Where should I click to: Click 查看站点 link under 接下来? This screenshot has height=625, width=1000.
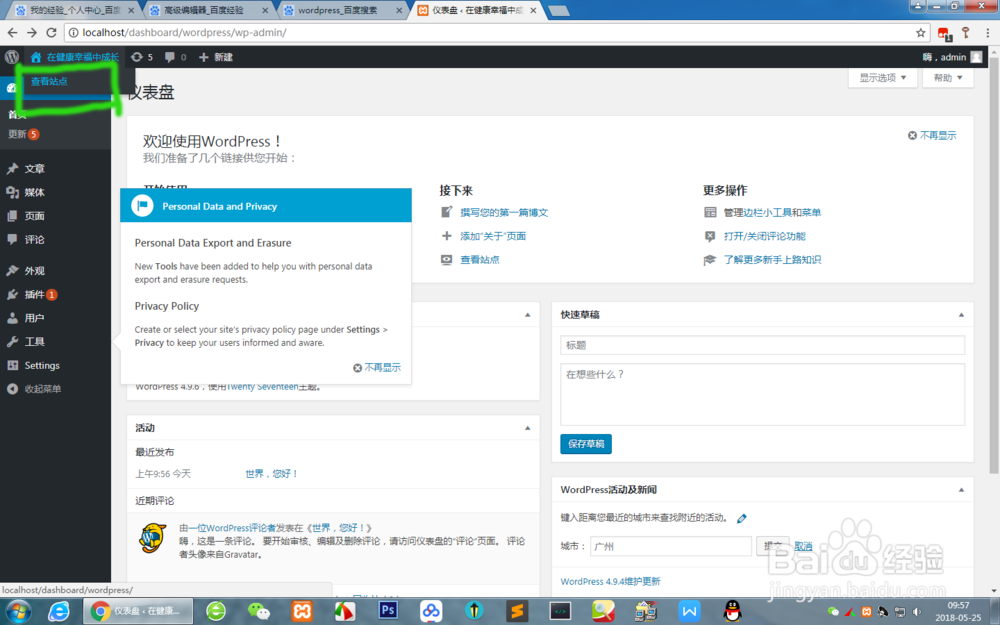pyautogui.click(x=480, y=260)
